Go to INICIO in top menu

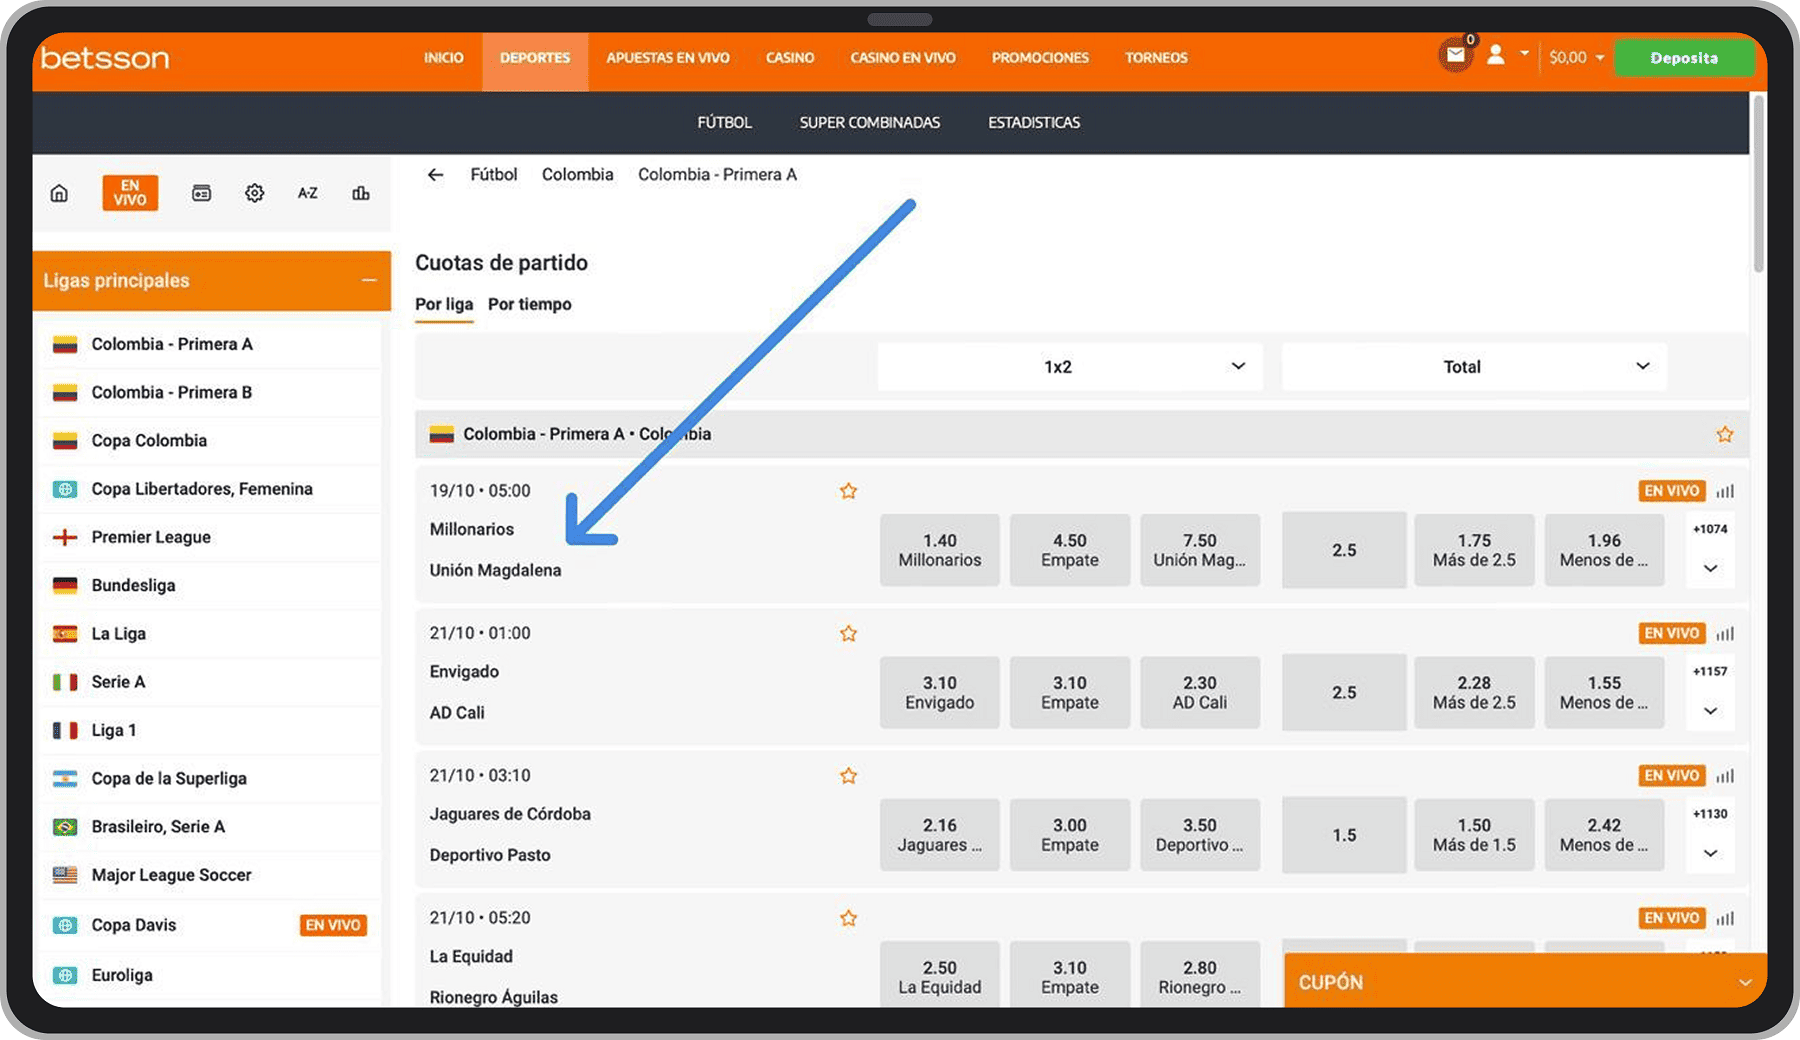coord(443,58)
